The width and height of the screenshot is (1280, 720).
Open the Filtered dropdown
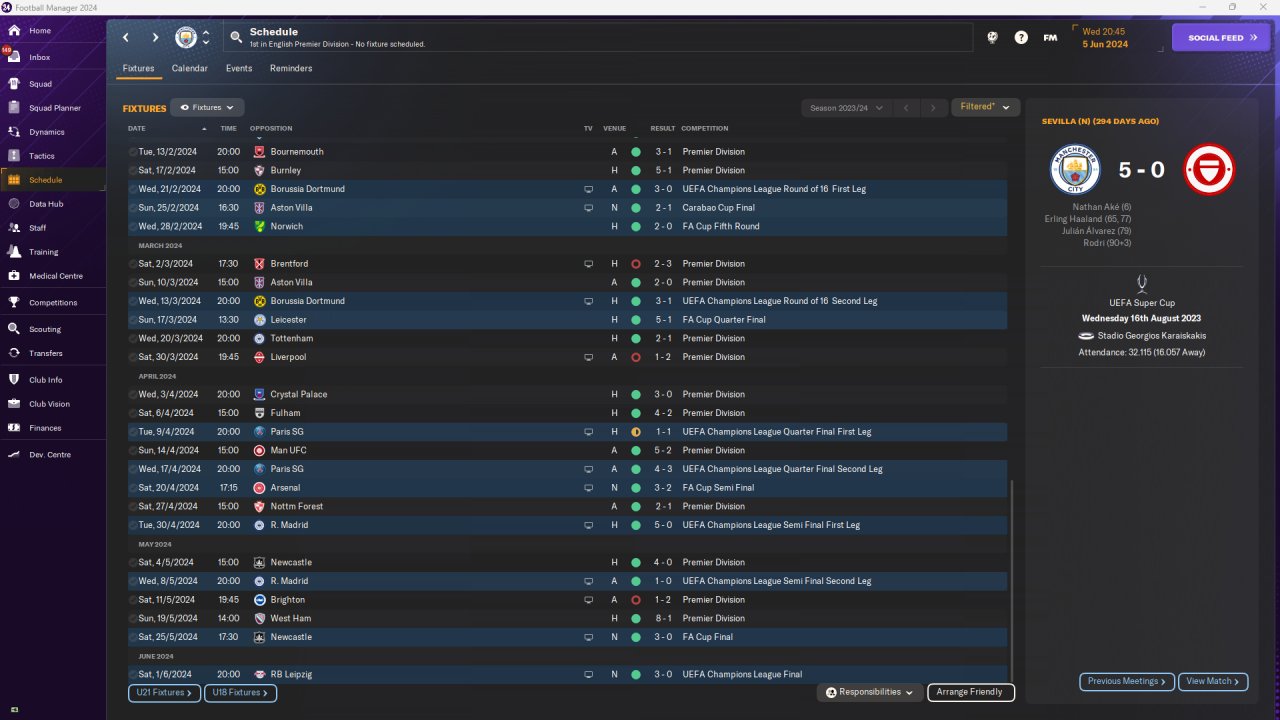point(985,107)
